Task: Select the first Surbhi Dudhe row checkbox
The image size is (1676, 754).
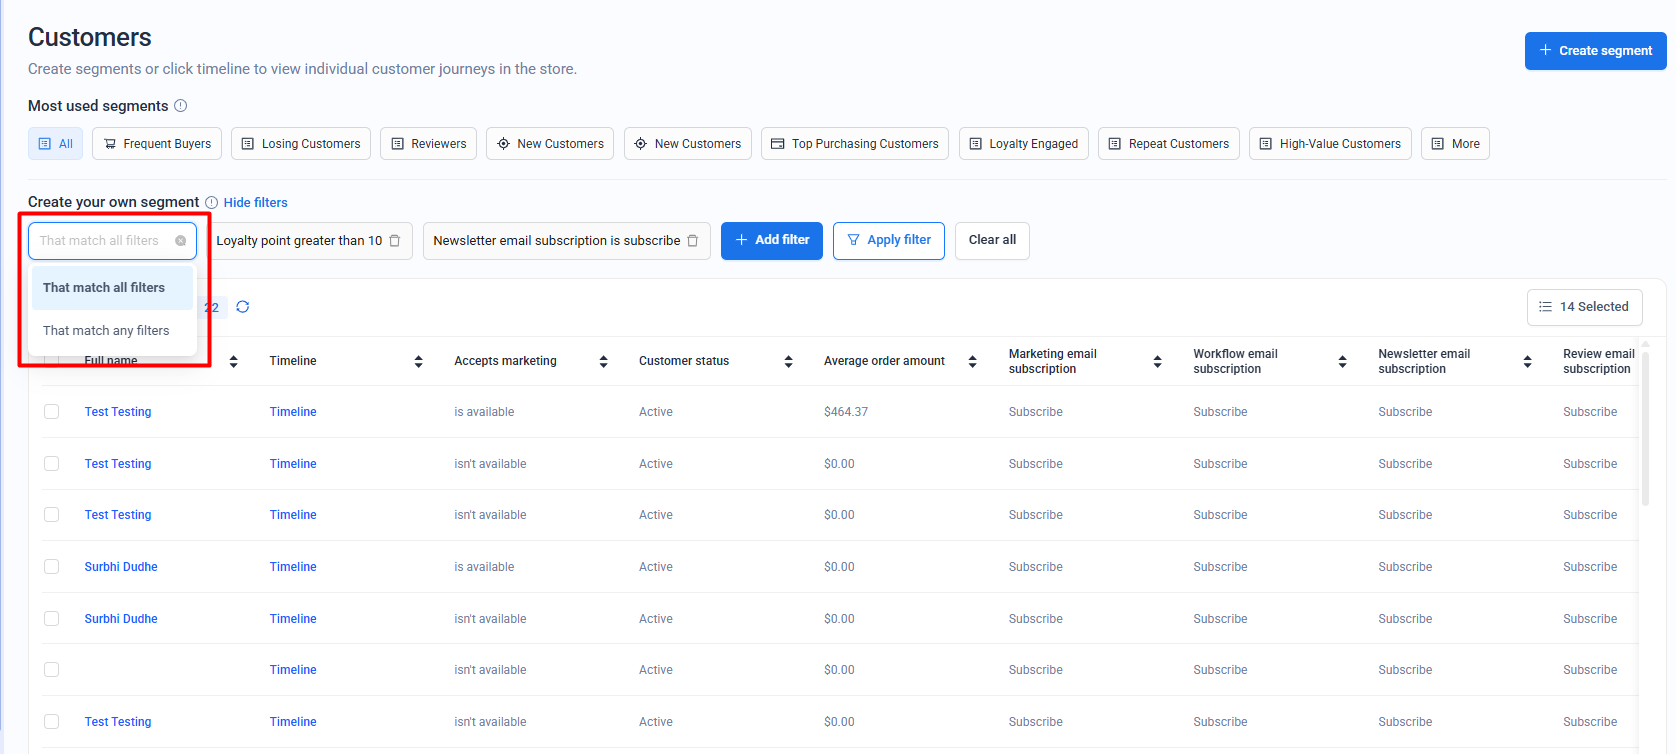Action: [52, 567]
